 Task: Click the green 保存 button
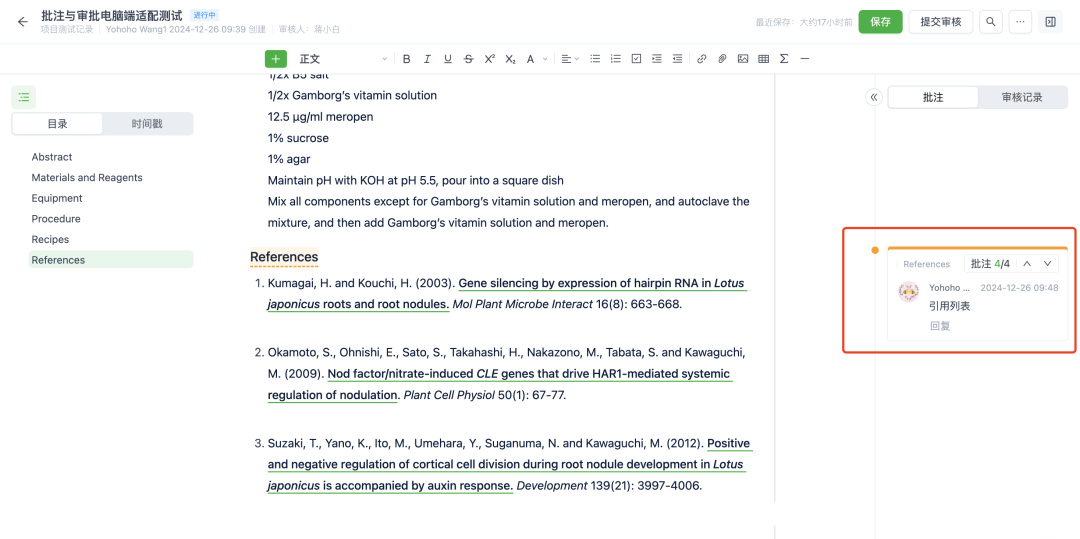pos(880,22)
